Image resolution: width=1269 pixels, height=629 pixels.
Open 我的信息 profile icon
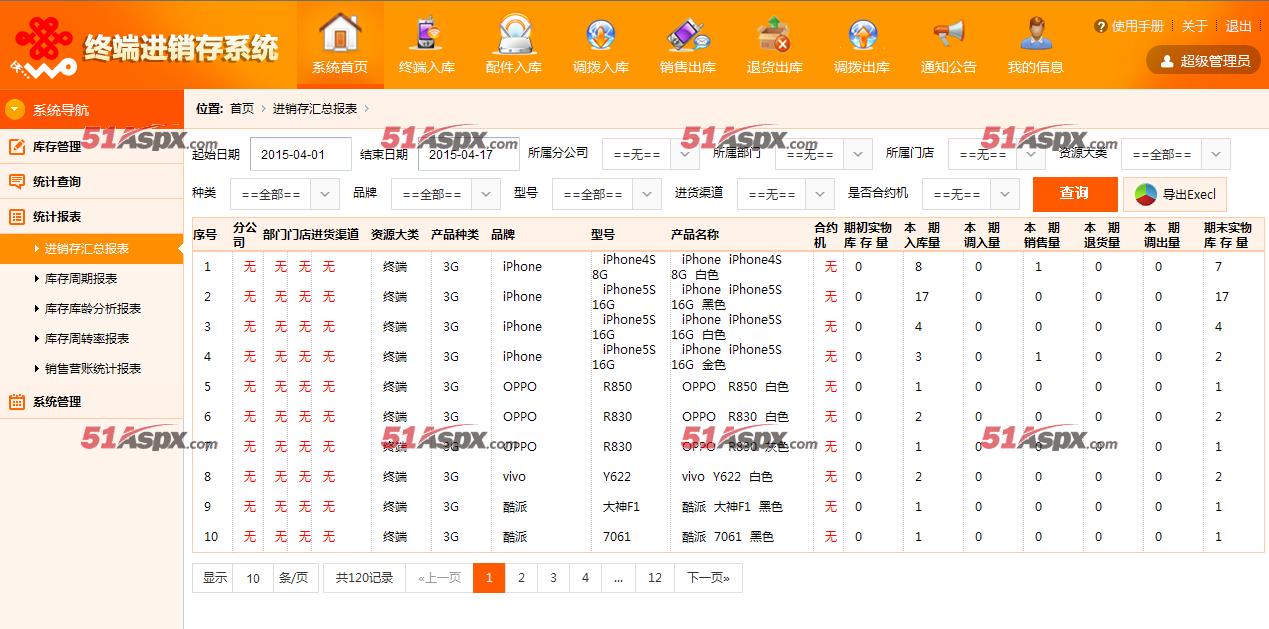coord(1036,33)
